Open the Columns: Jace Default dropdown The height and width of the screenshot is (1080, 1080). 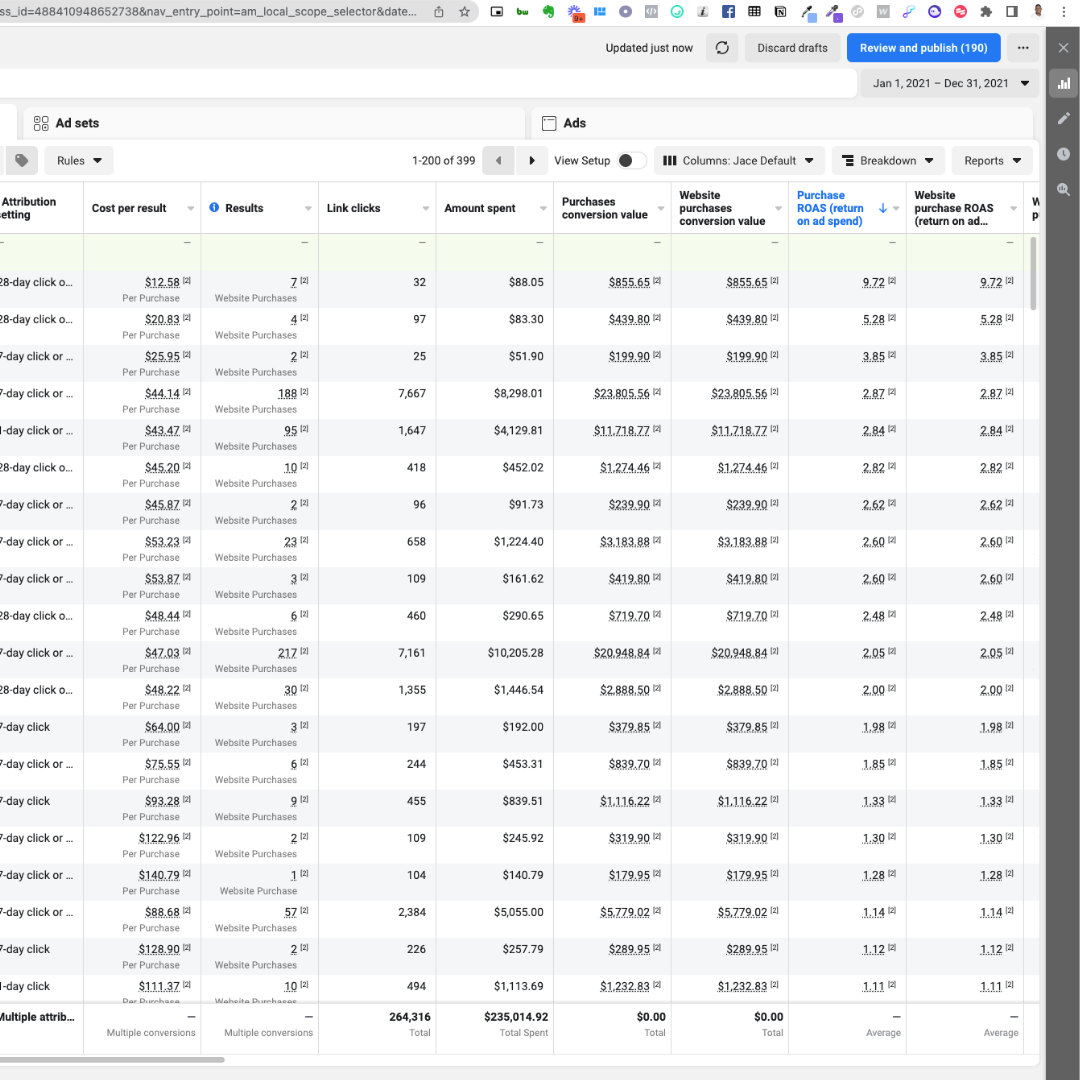point(739,161)
